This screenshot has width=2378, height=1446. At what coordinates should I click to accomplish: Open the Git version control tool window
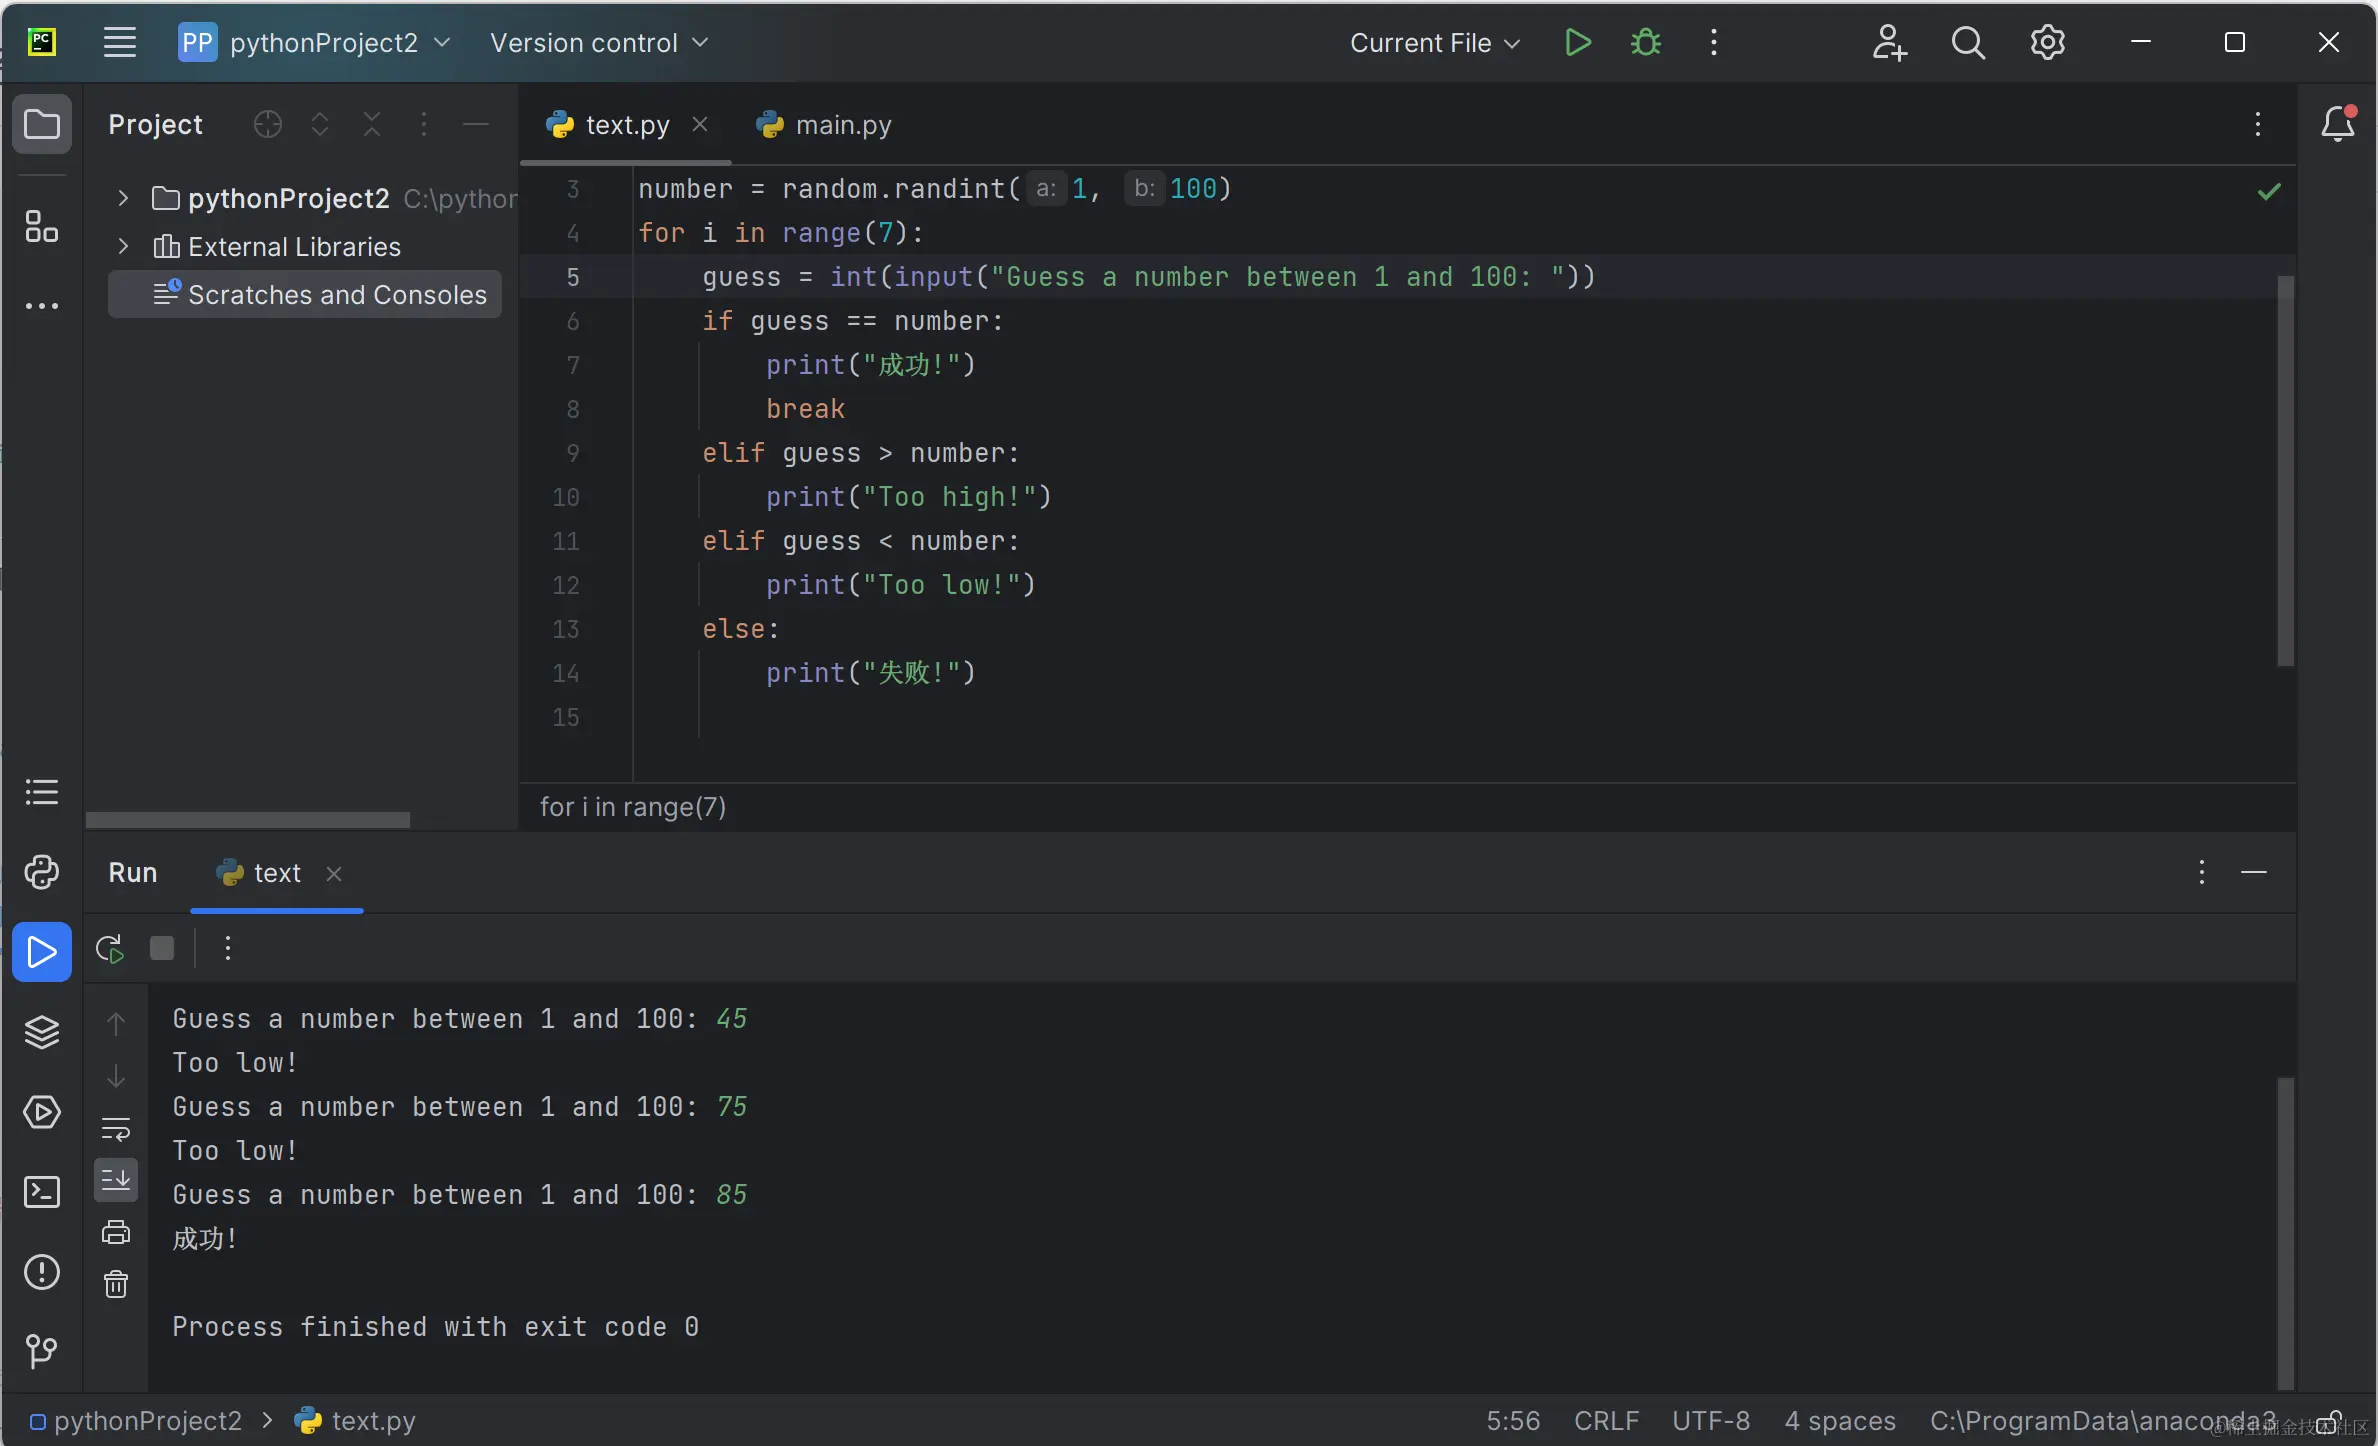pos(41,1352)
